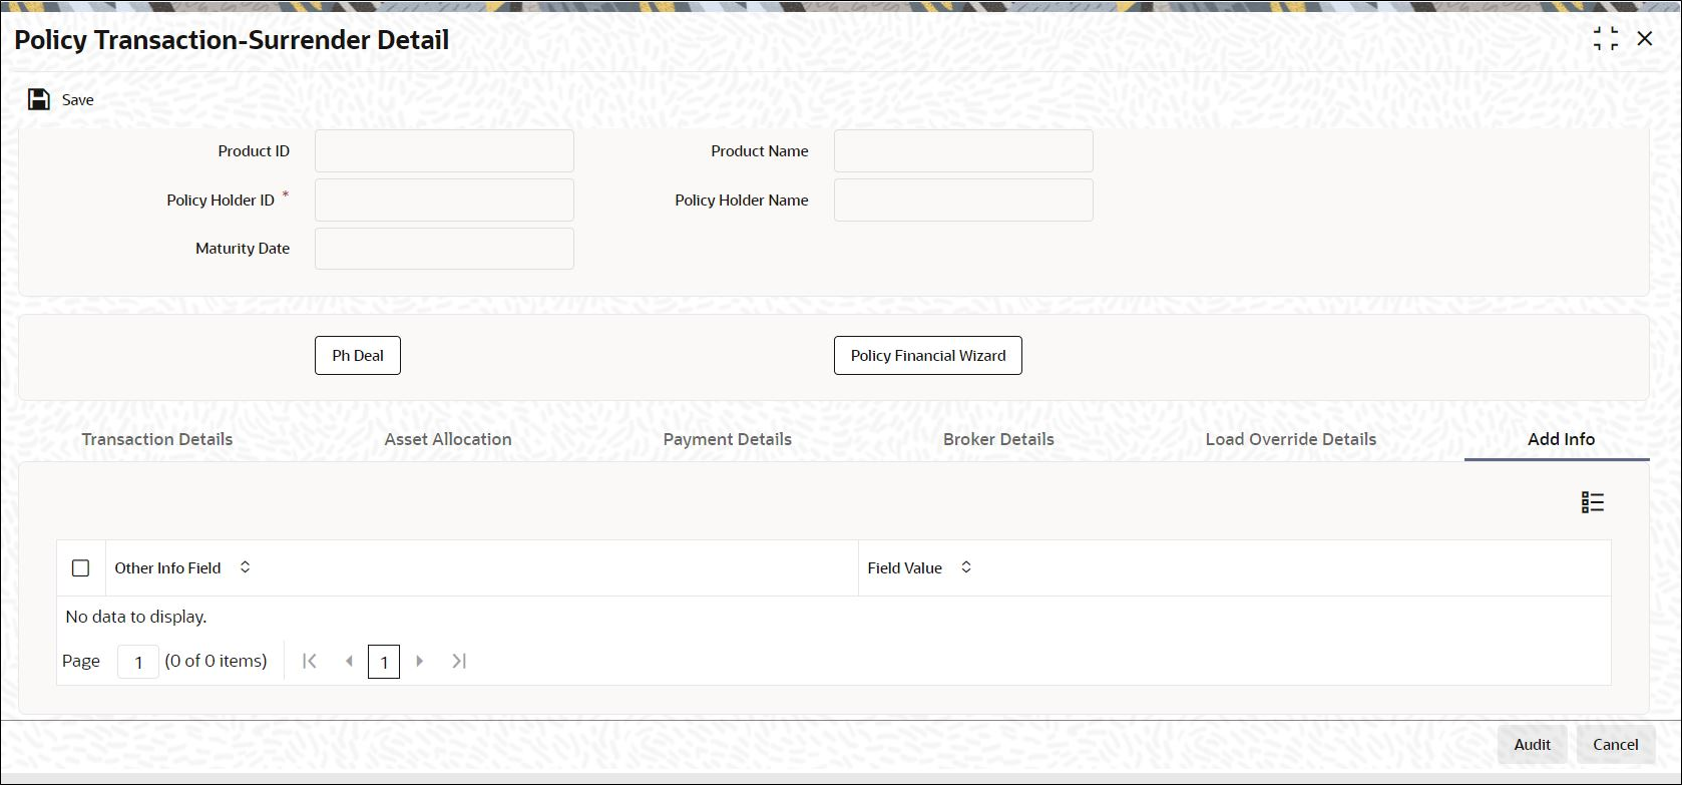Screen dimensions: 1682x785
Task: Collapse window with the minimize-frame icon
Action: coord(1605,39)
